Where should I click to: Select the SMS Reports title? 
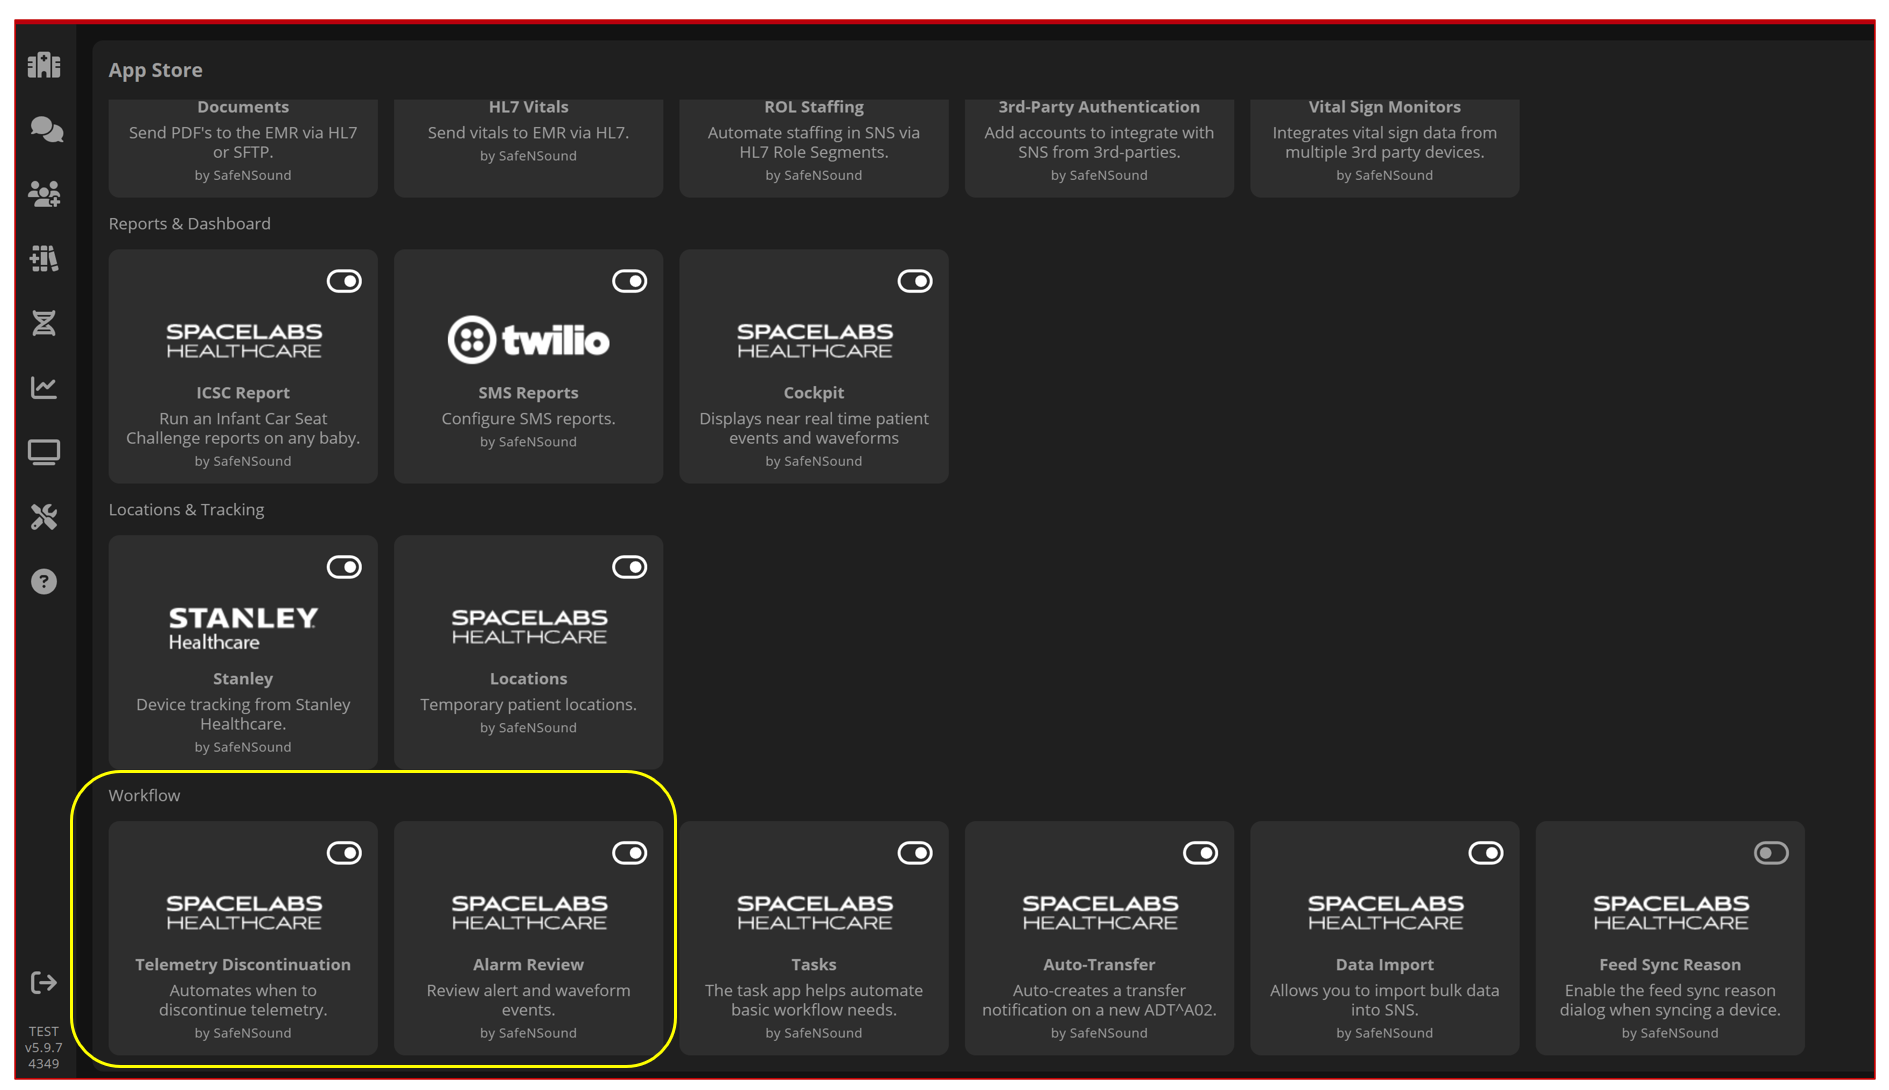point(528,393)
